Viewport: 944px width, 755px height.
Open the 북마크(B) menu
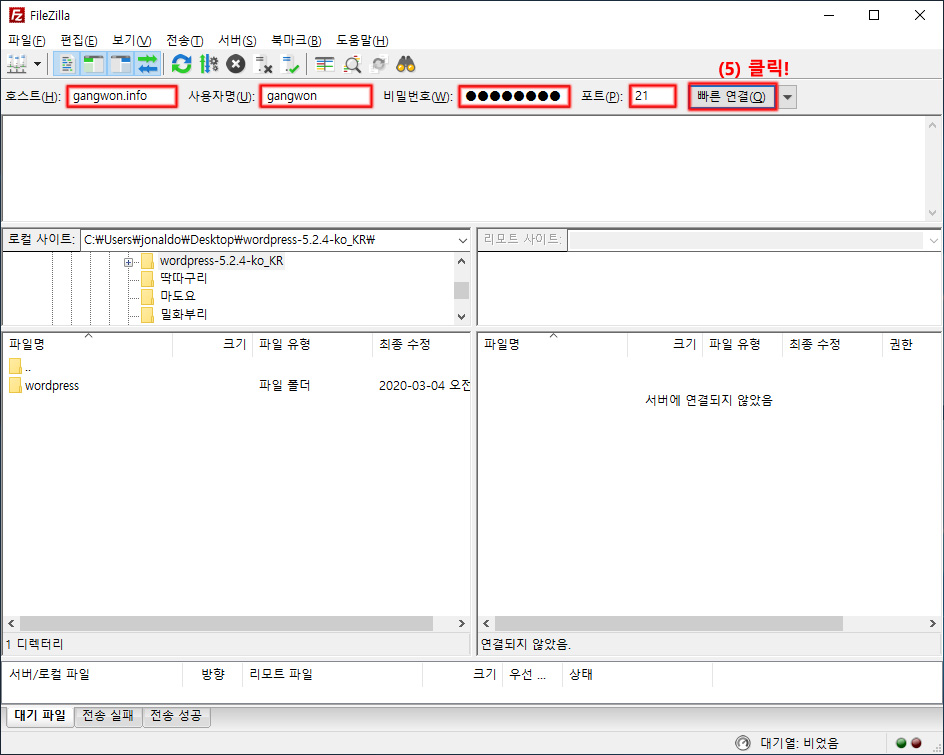point(296,40)
